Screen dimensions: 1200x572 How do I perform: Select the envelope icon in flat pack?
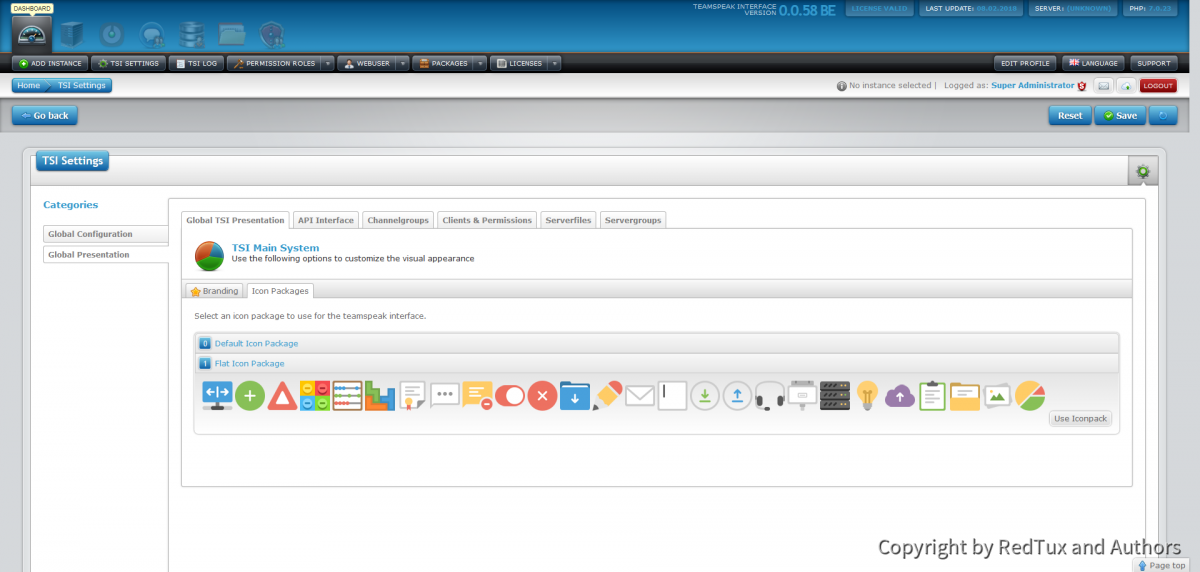tap(640, 396)
